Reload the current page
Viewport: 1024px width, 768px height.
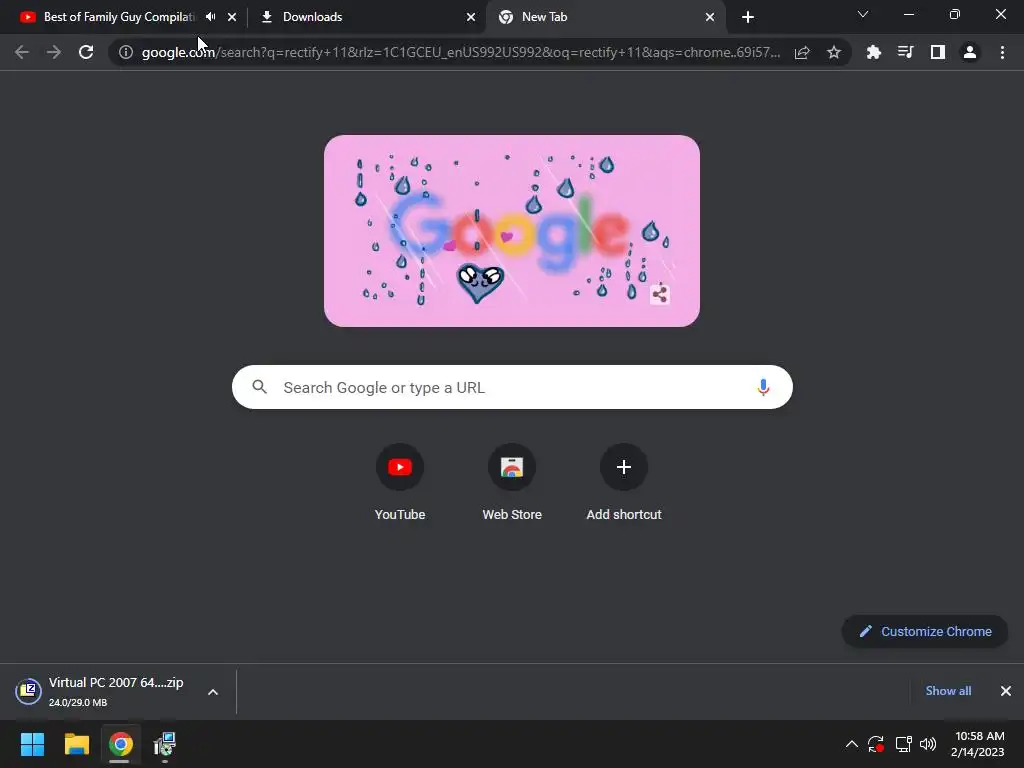tap(86, 52)
